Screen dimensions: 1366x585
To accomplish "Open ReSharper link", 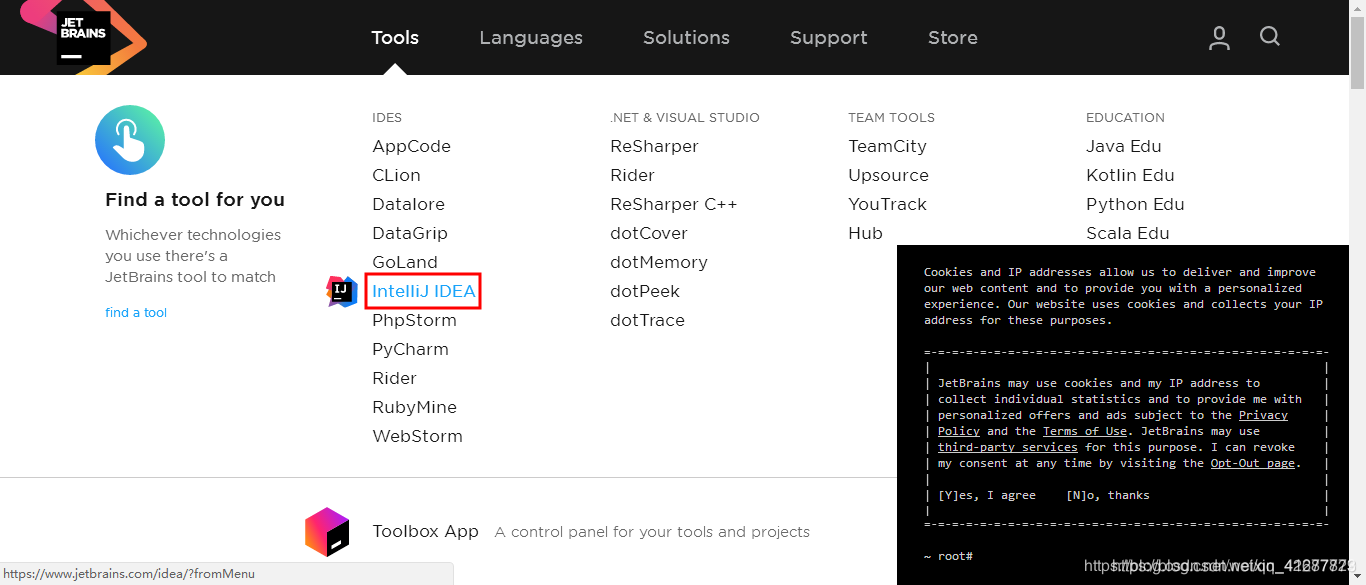I will click(655, 146).
